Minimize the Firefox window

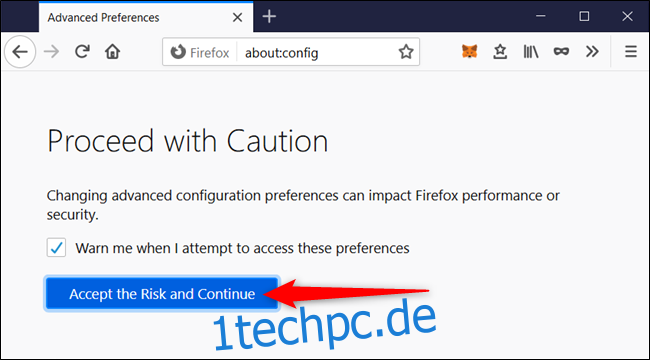[540, 16]
